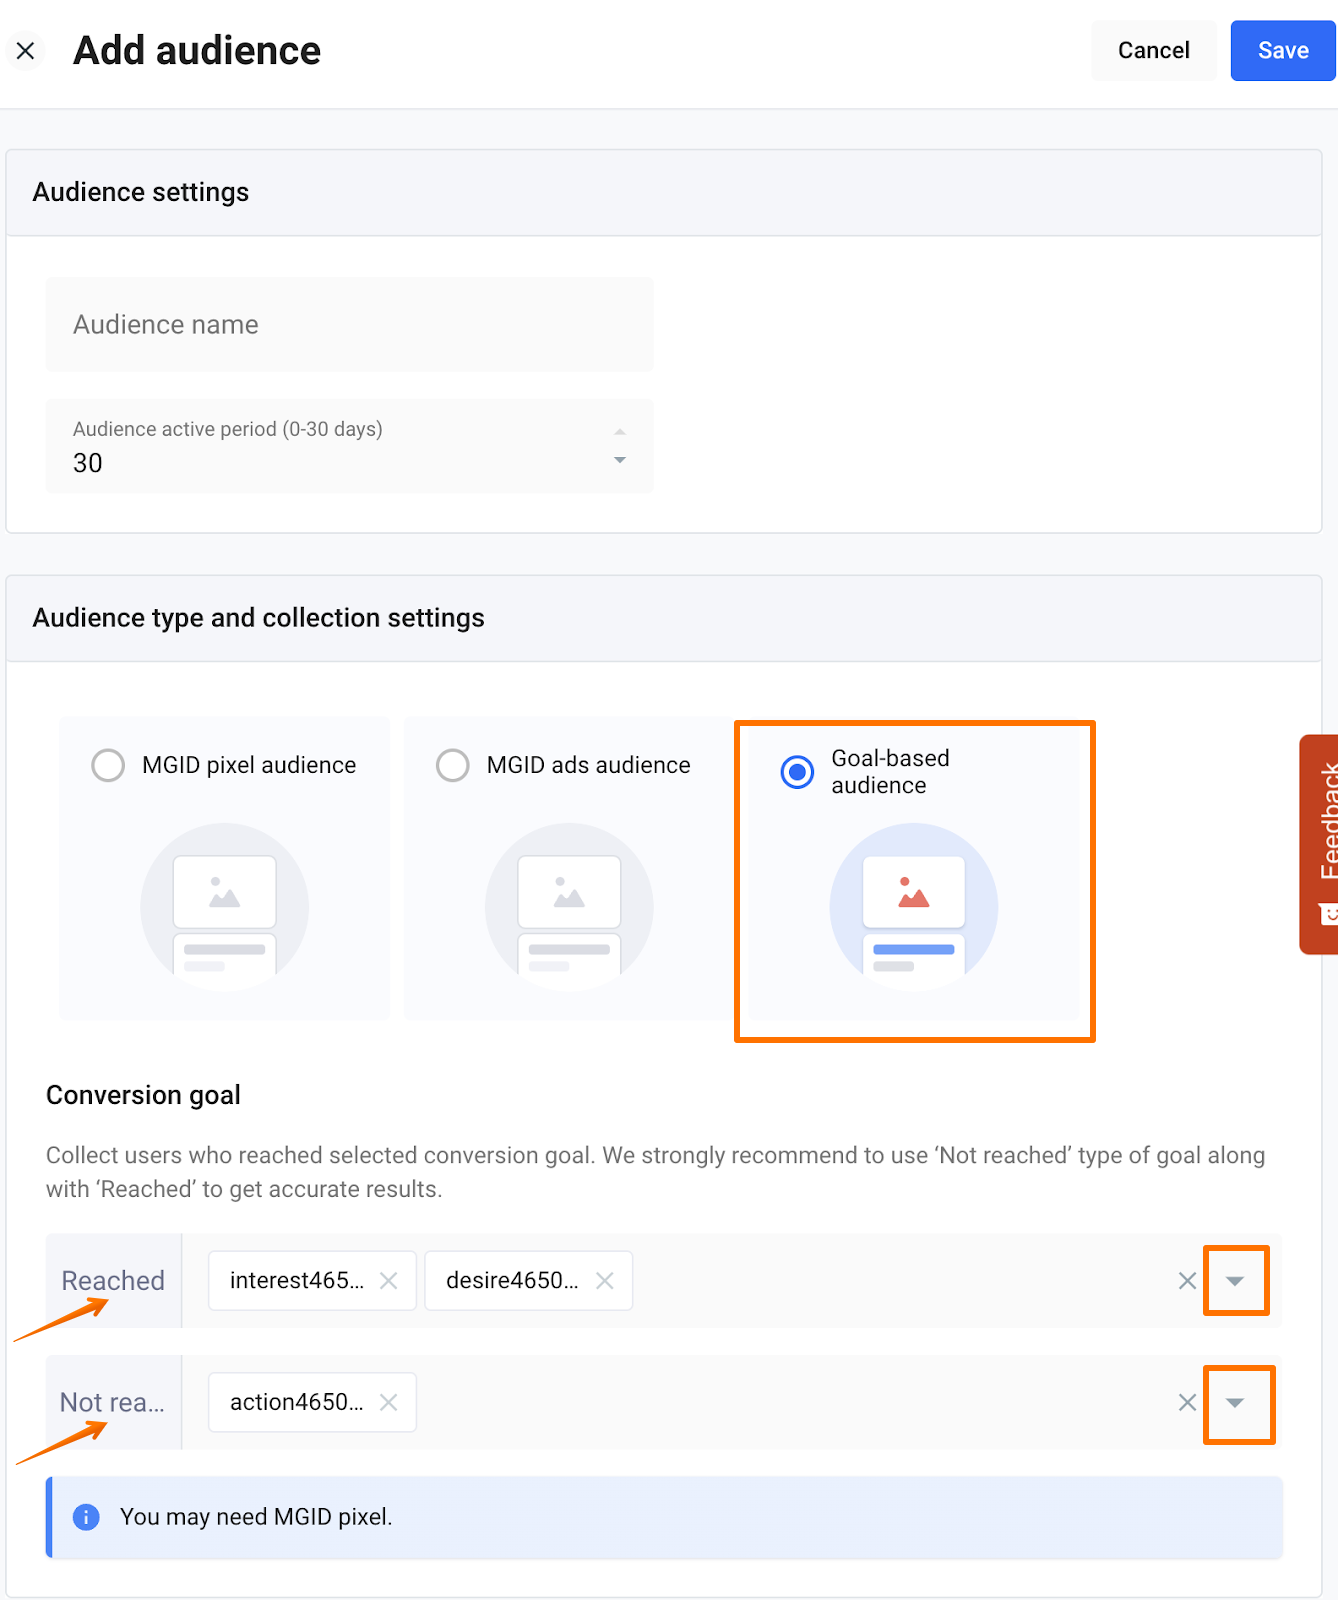Select Goal-based audience radio button
1338x1600 pixels.
797,772
